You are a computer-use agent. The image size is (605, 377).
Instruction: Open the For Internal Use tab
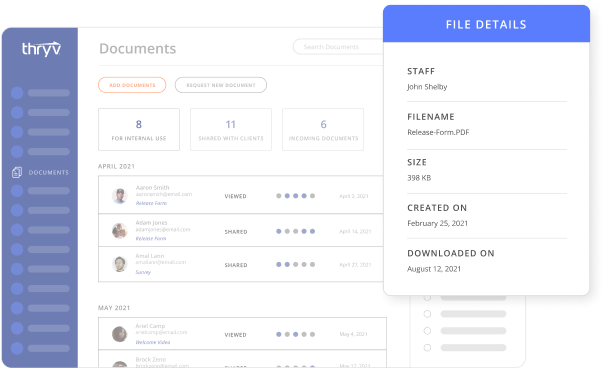[x=139, y=129]
